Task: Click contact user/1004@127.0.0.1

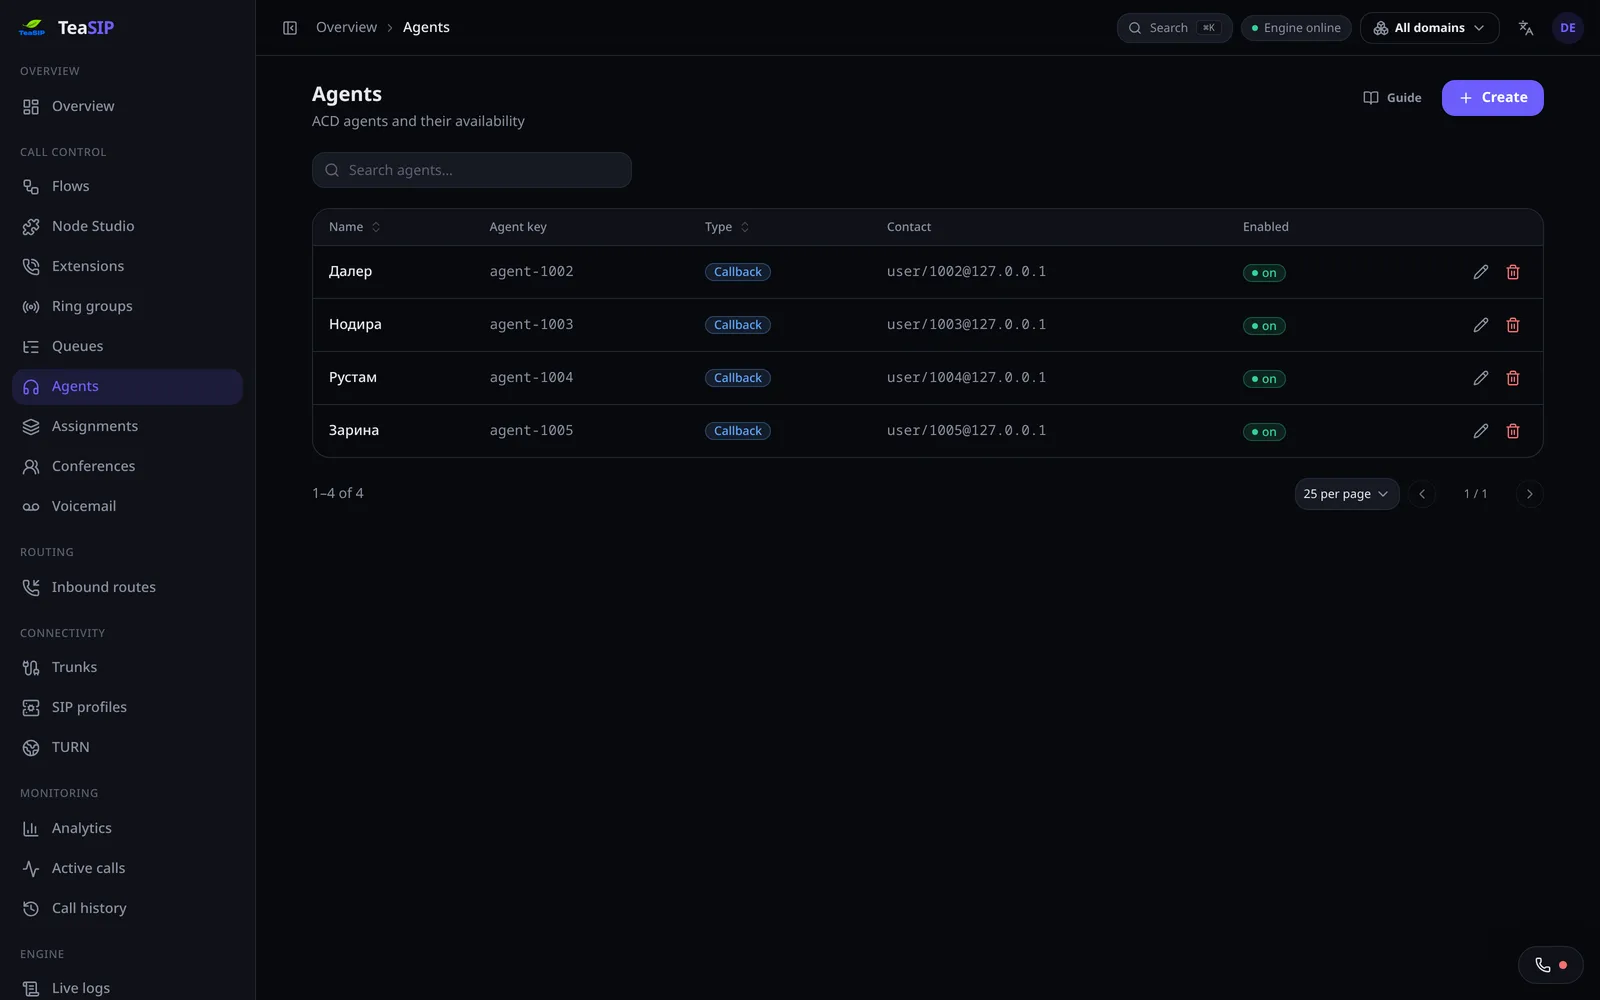Action: click(x=966, y=378)
